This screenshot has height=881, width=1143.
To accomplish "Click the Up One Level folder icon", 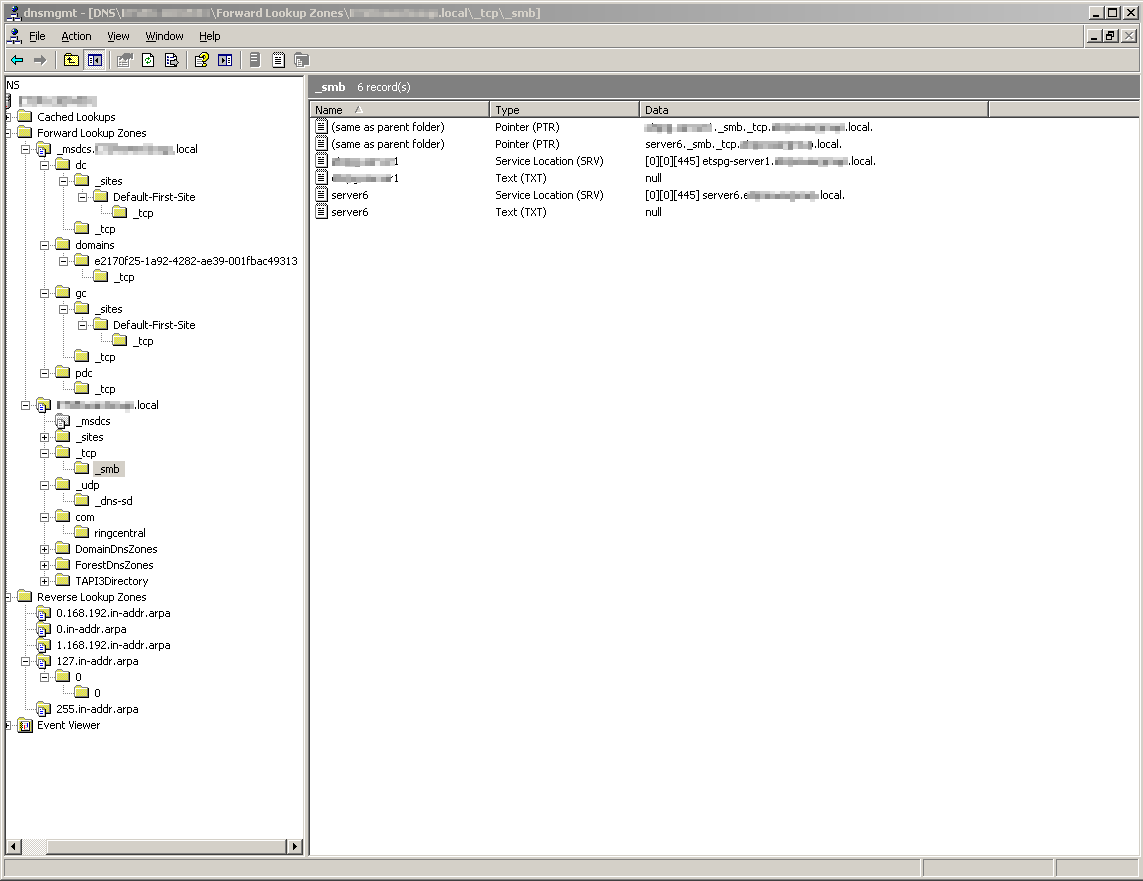I will (x=71, y=60).
